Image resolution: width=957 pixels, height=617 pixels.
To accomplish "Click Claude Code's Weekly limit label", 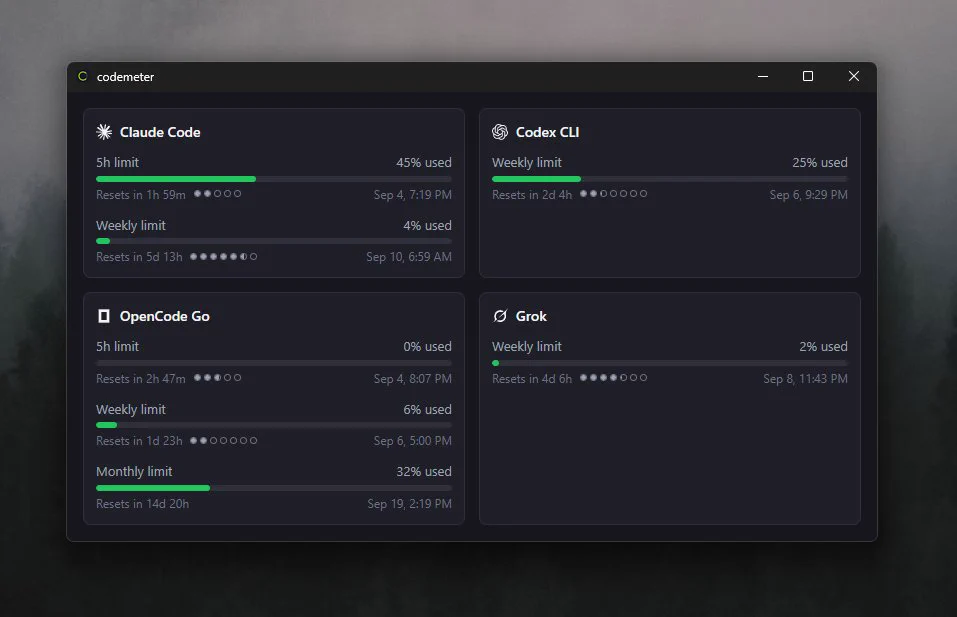I will [131, 225].
